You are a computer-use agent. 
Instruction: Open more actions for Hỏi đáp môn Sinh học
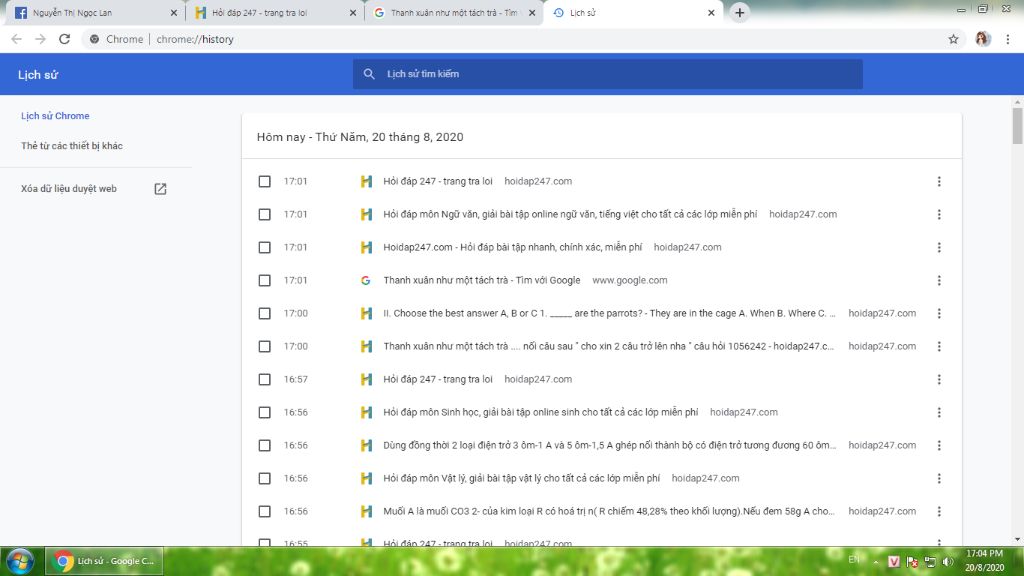click(939, 412)
